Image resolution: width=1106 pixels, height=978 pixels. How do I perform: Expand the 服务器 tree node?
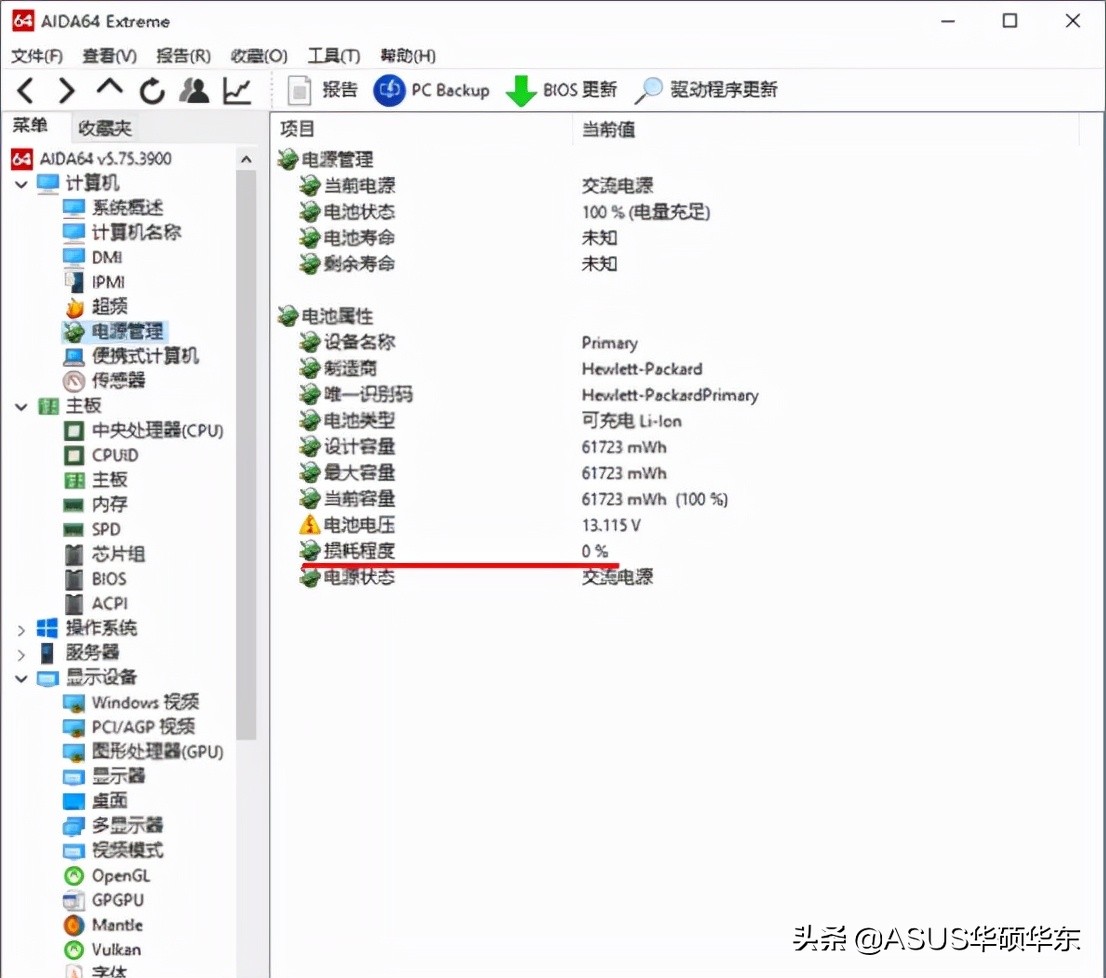tap(20, 653)
